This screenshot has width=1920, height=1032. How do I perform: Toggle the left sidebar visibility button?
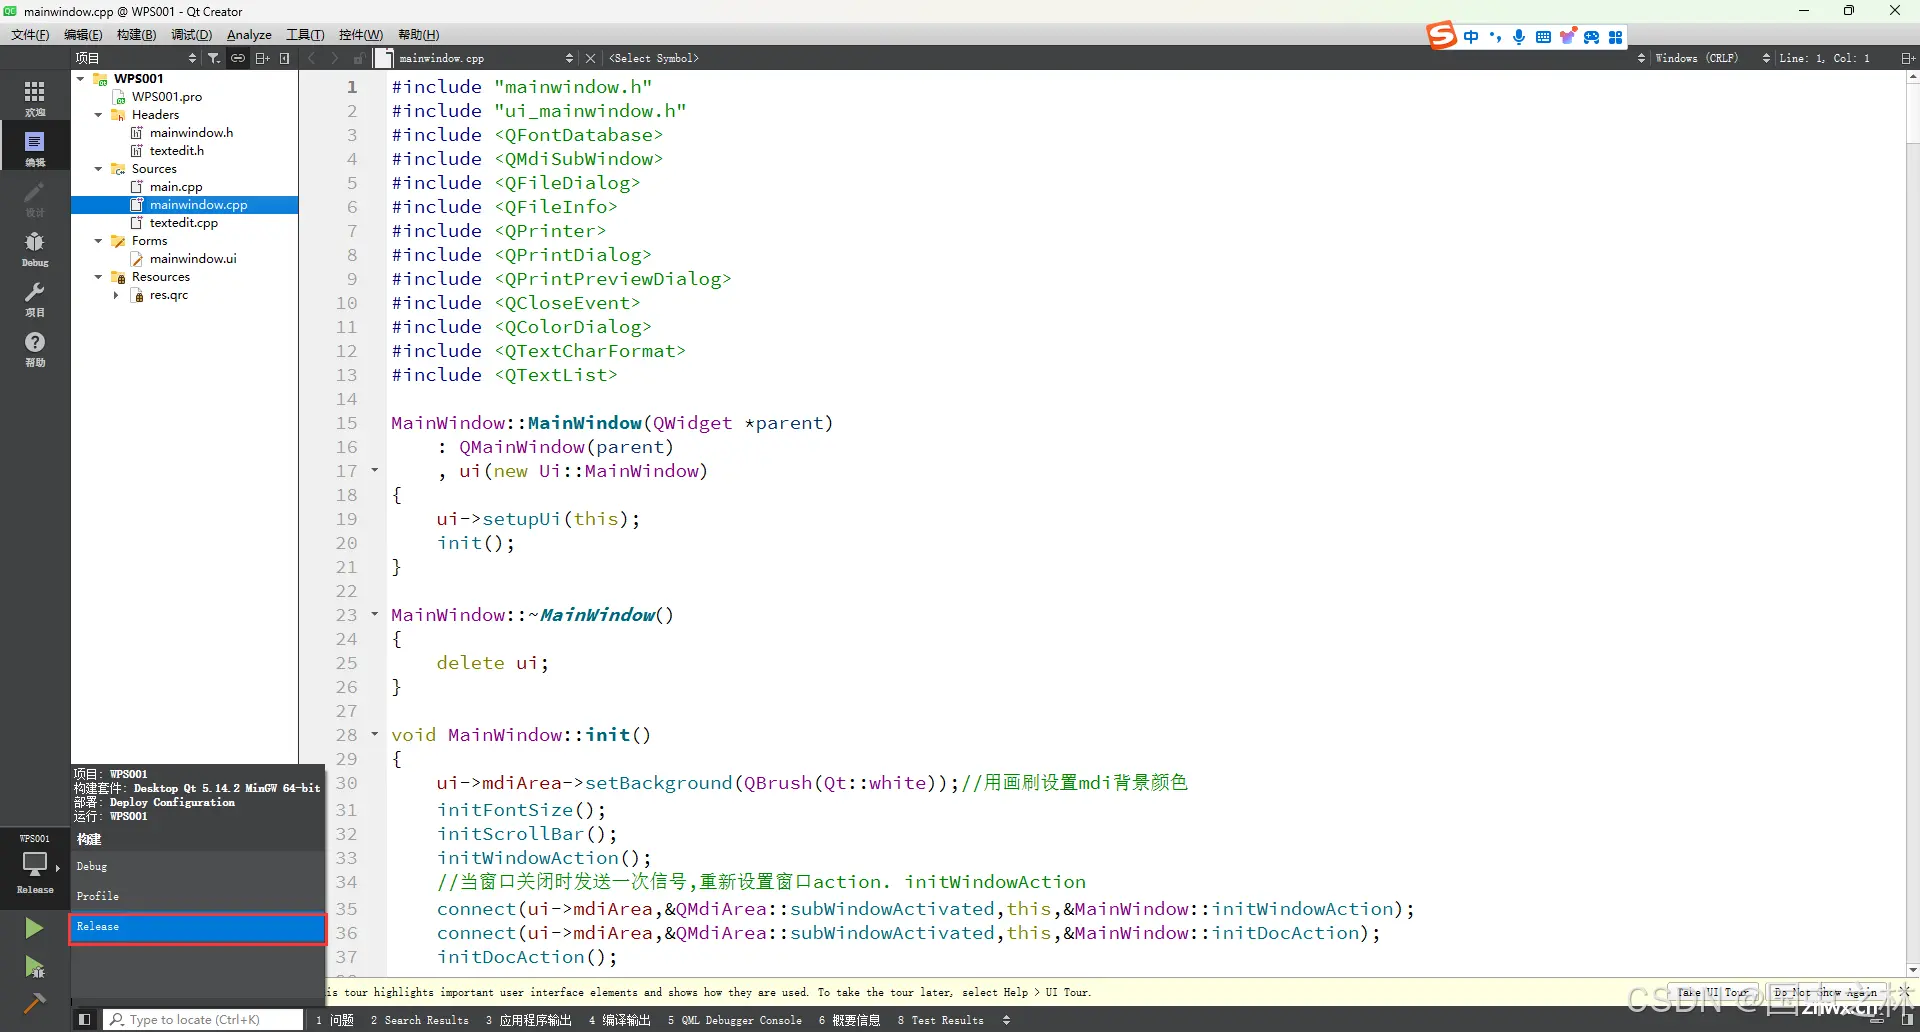(x=85, y=1020)
